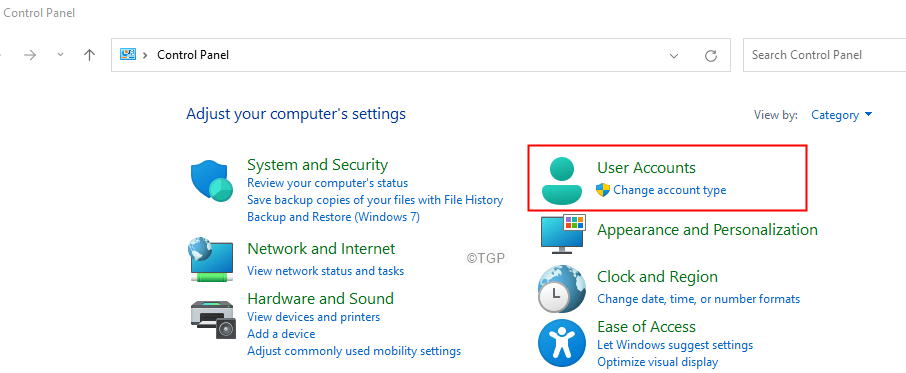Open the View devices and printers link

pos(314,317)
